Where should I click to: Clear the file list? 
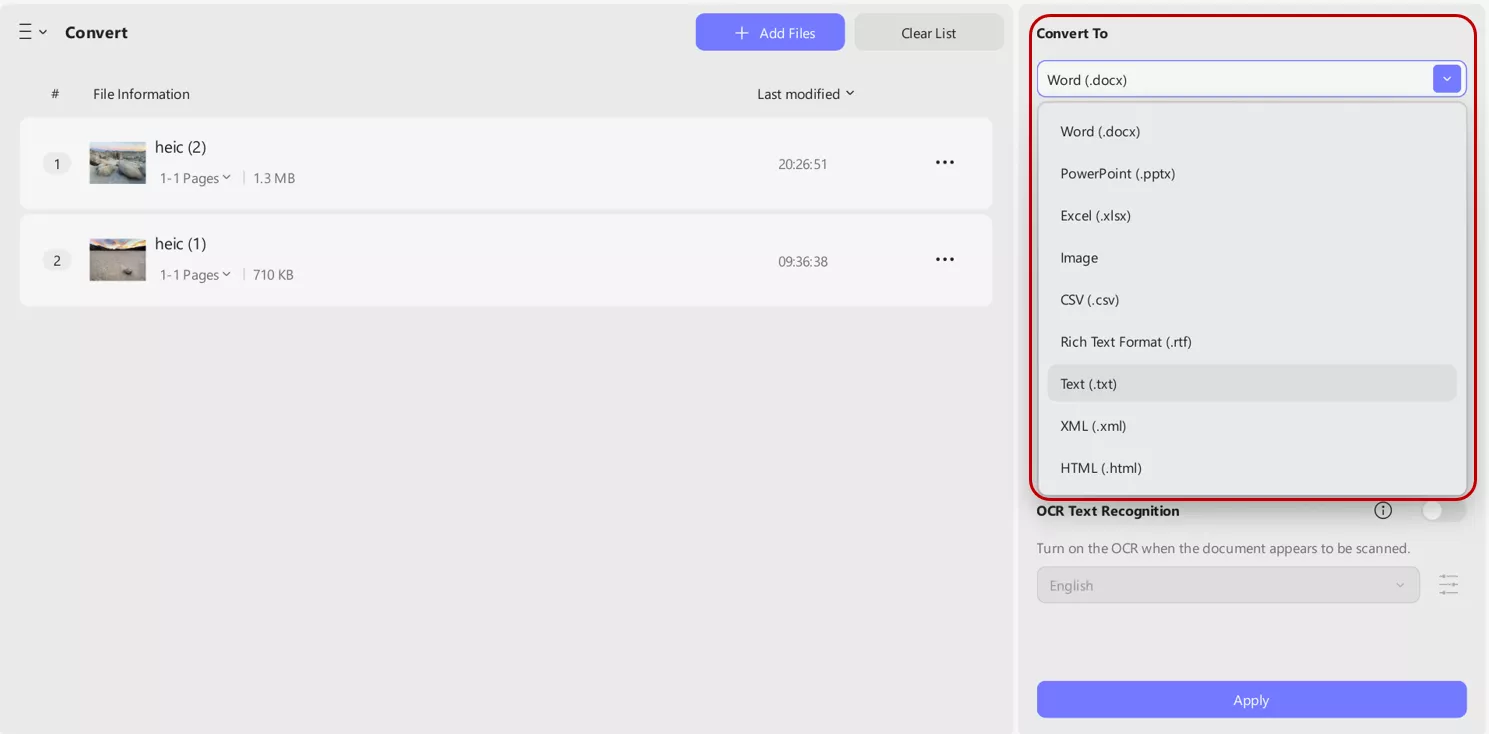pyautogui.click(x=928, y=32)
